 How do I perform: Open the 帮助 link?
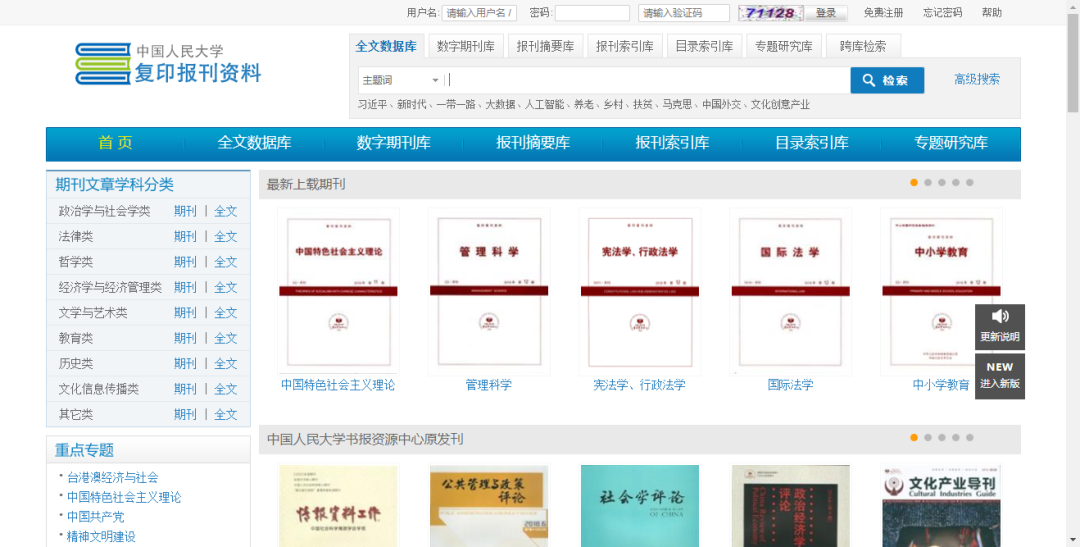pos(992,12)
